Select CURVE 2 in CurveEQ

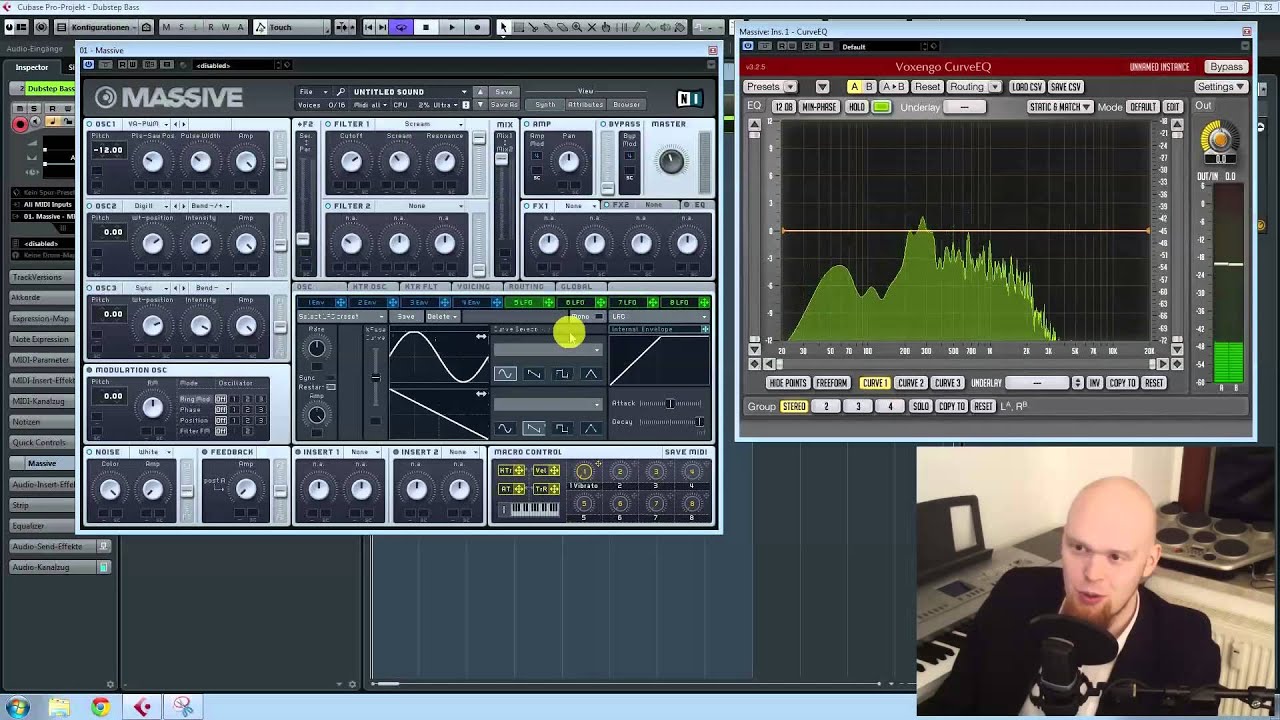pos(911,383)
